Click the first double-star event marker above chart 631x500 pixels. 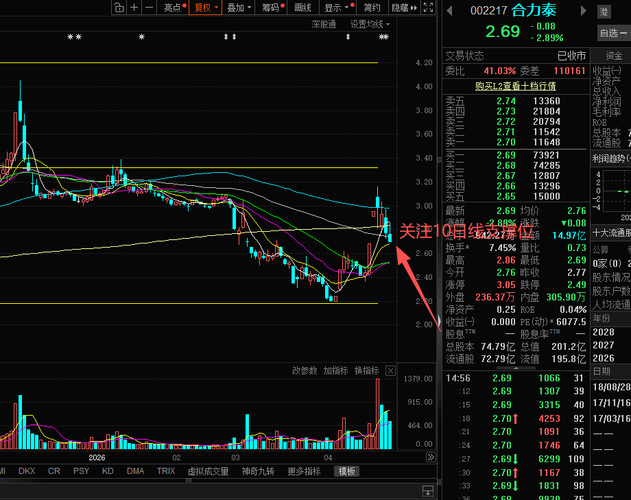74,37
